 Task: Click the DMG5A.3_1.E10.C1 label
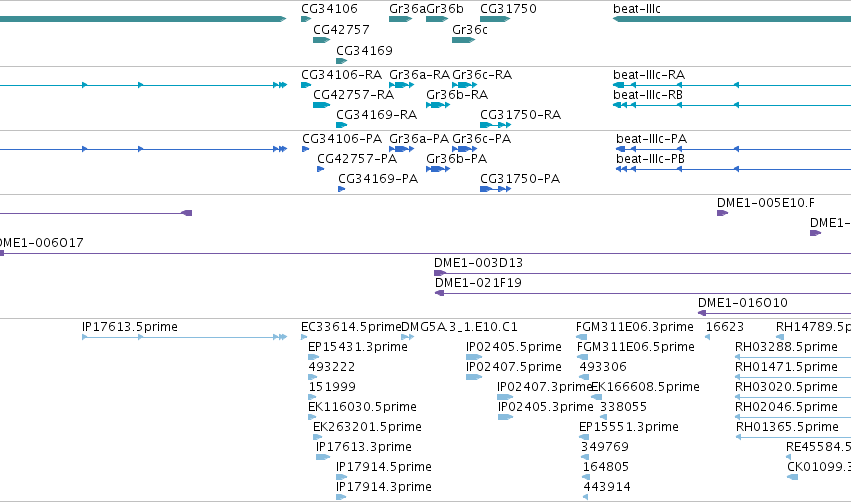pyautogui.click(x=459, y=327)
